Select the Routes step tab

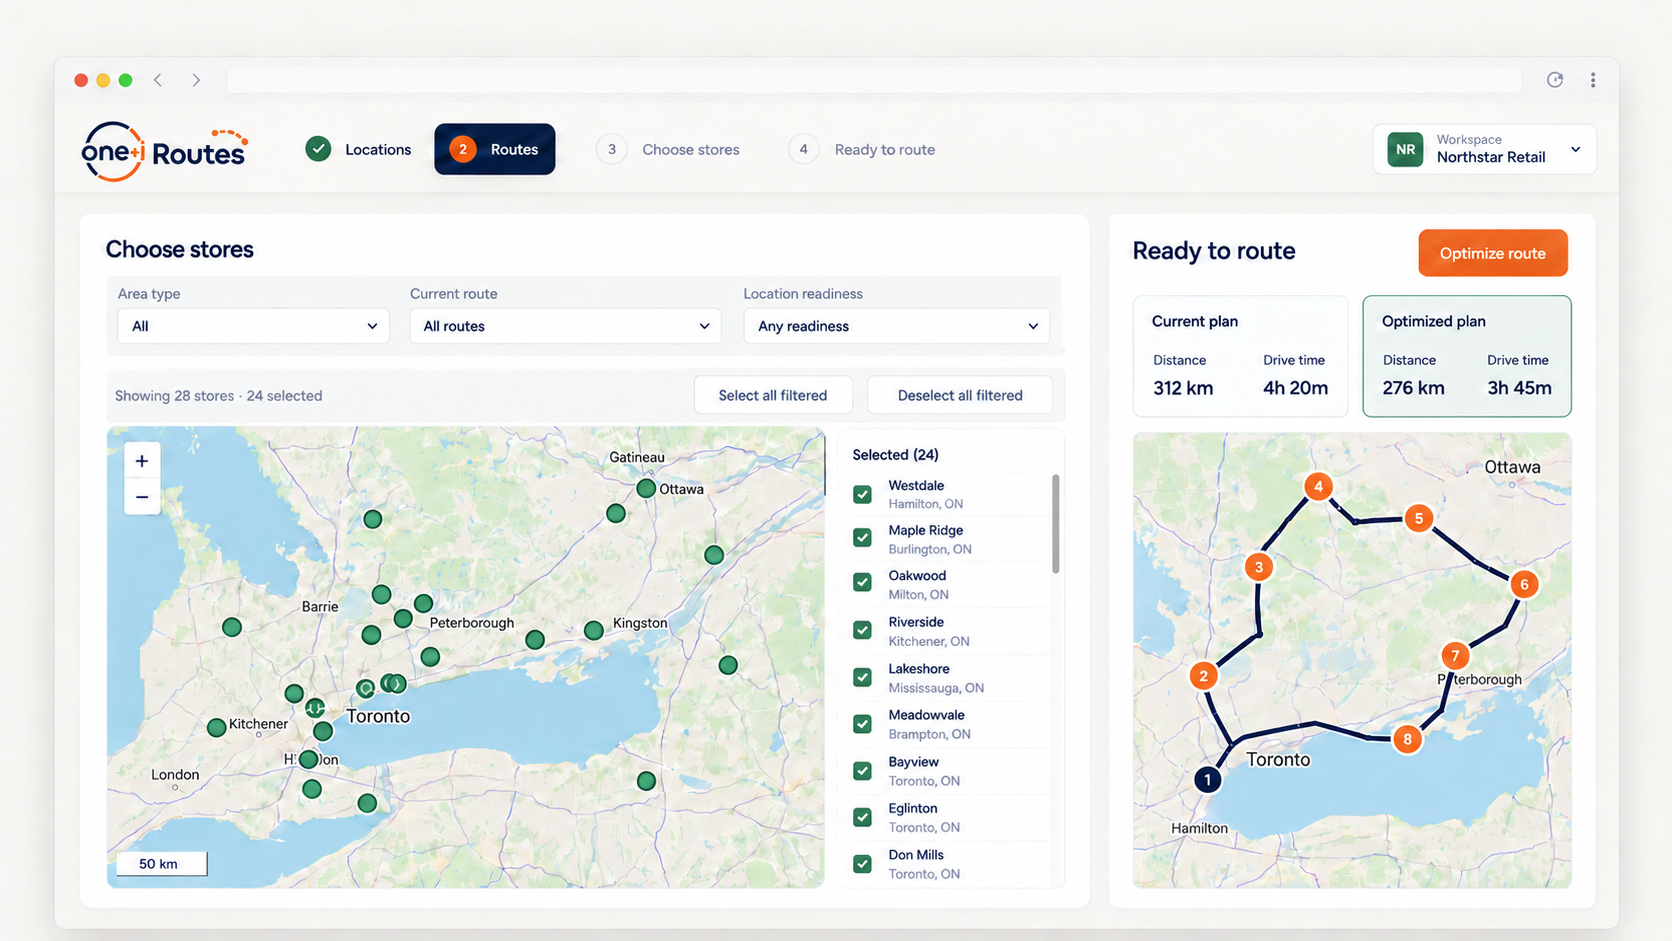tap(495, 149)
